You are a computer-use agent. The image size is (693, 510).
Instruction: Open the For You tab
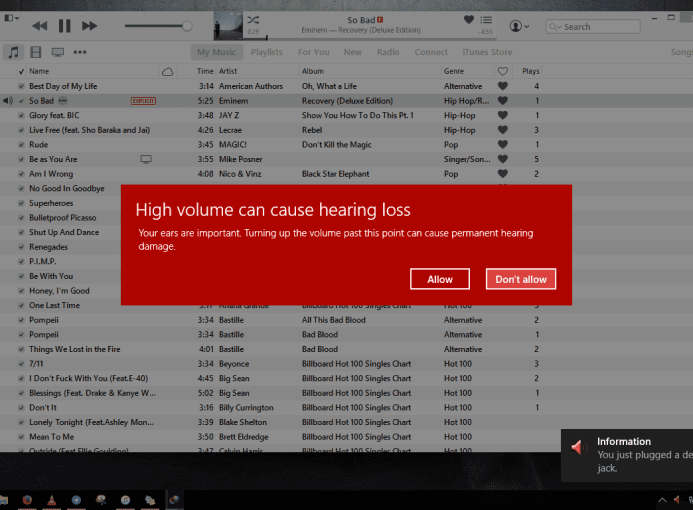pos(313,52)
